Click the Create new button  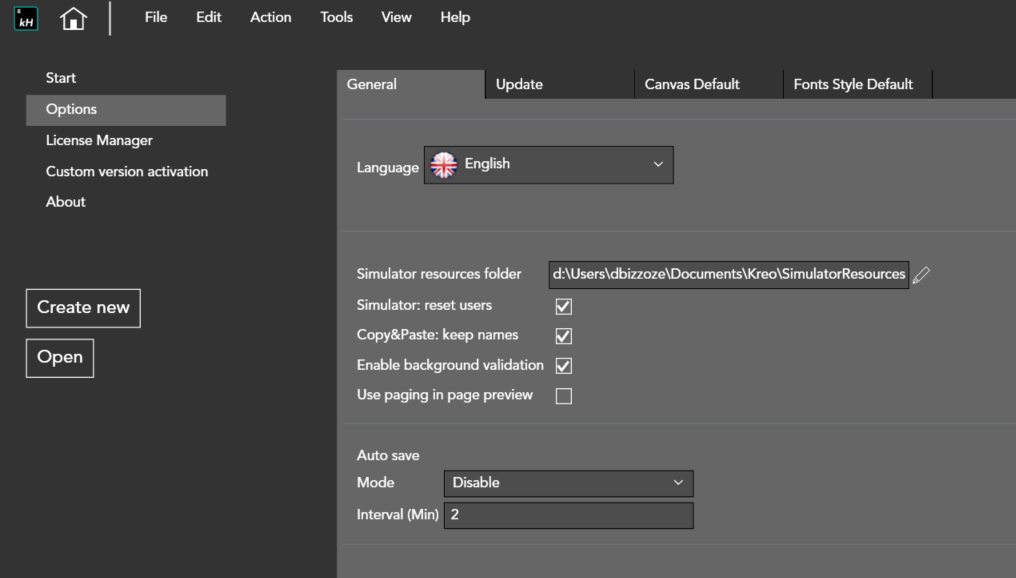(83, 308)
